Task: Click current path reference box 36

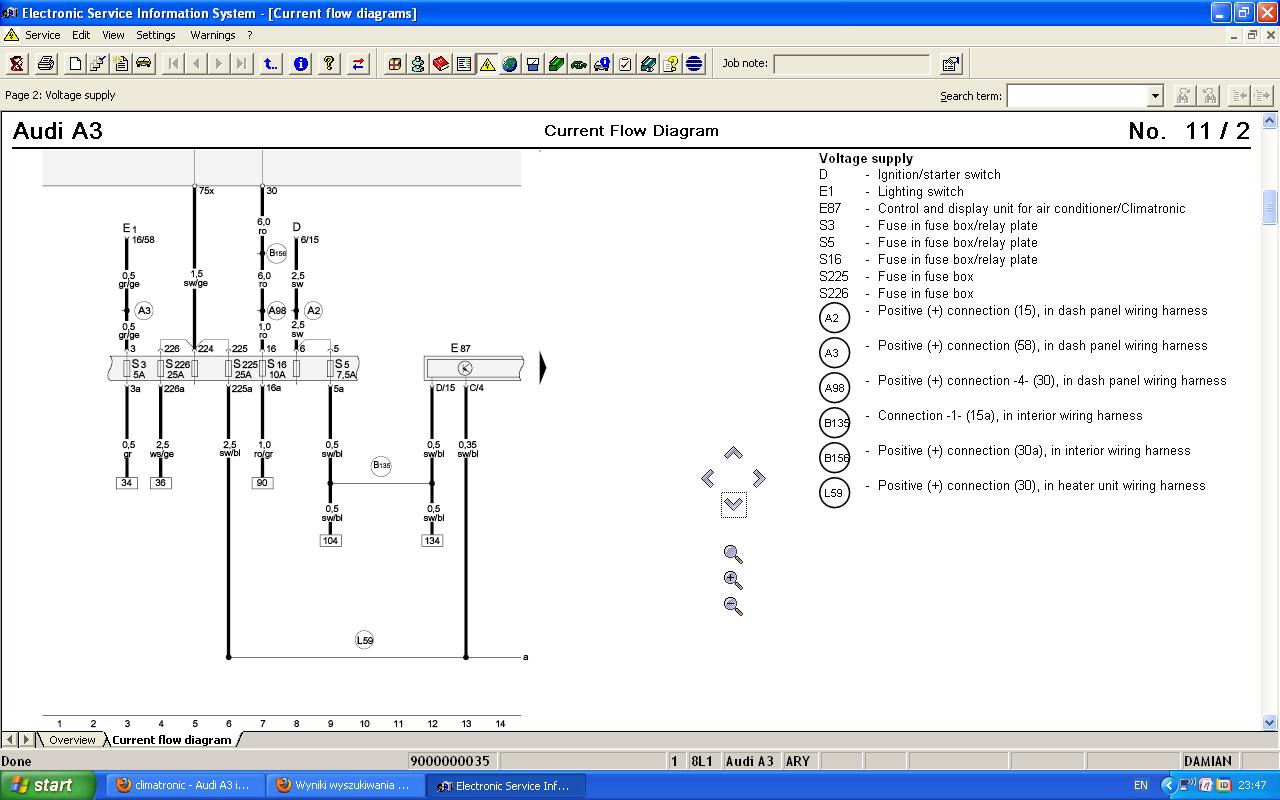Action: pos(160,483)
